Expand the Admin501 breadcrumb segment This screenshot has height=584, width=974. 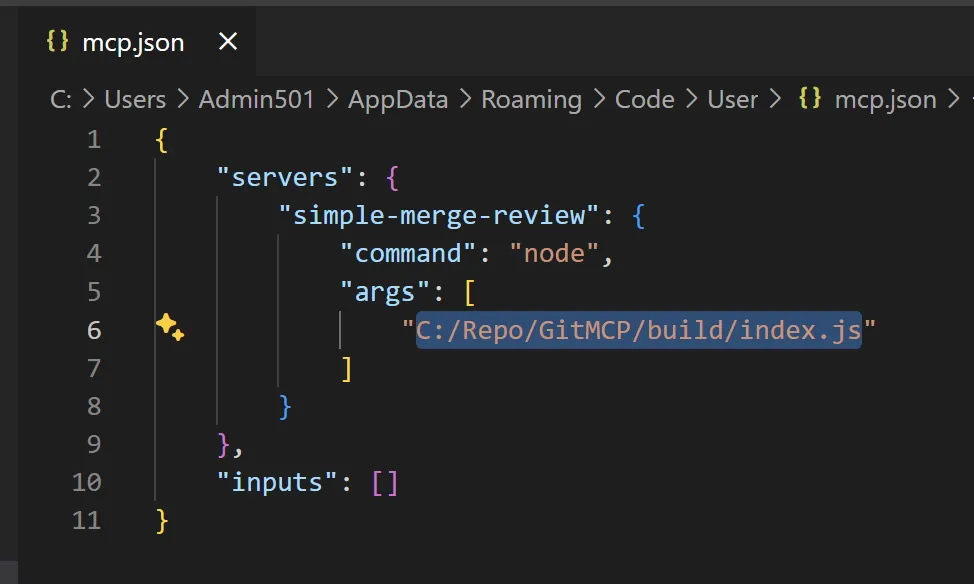coord(256,100)
